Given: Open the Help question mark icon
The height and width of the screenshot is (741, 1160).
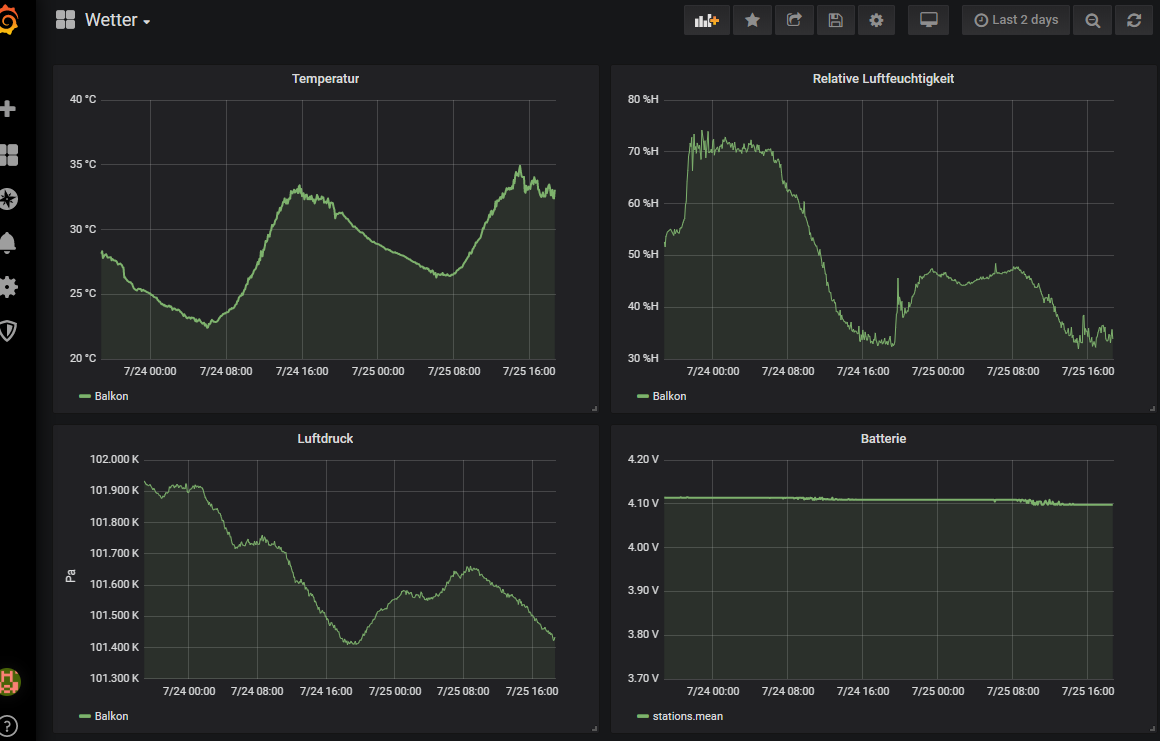Looking at the screenshot, I should pyautogui.click(x=7, y=726).
